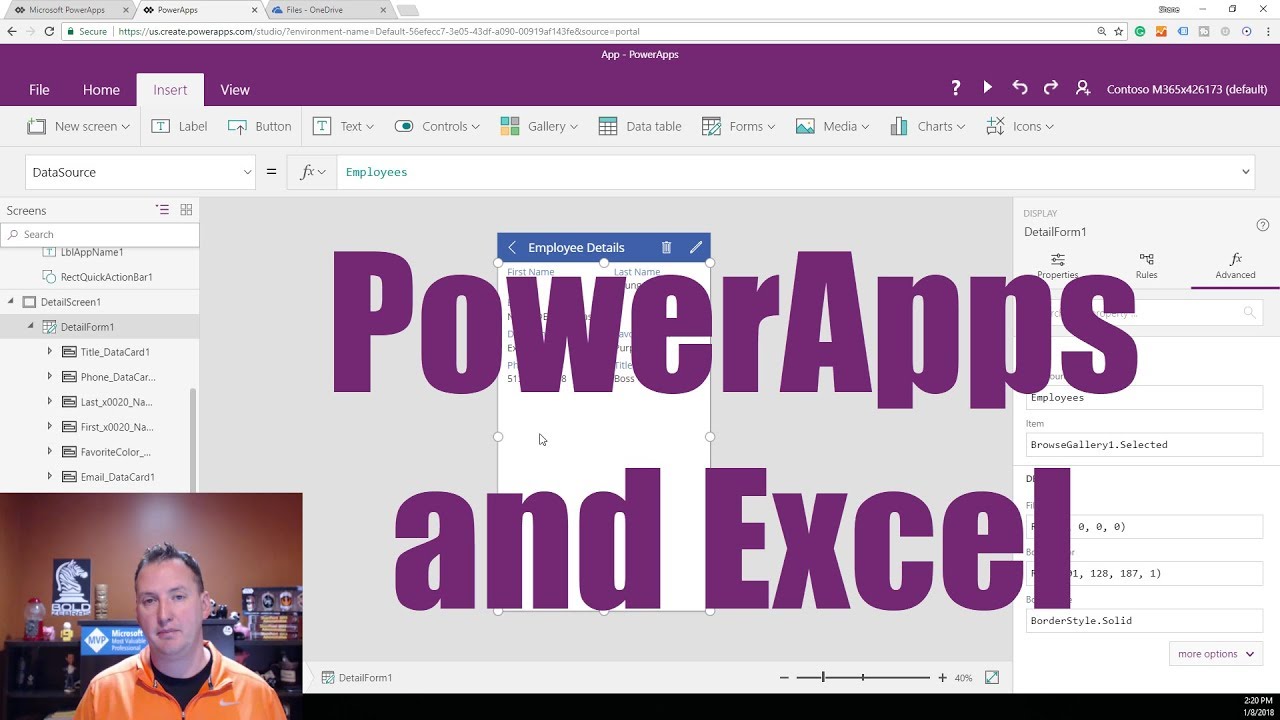Edit the Item property BrowseGallery1.Selected field
Screen dimensions: 1280x720
(1144, 444)
